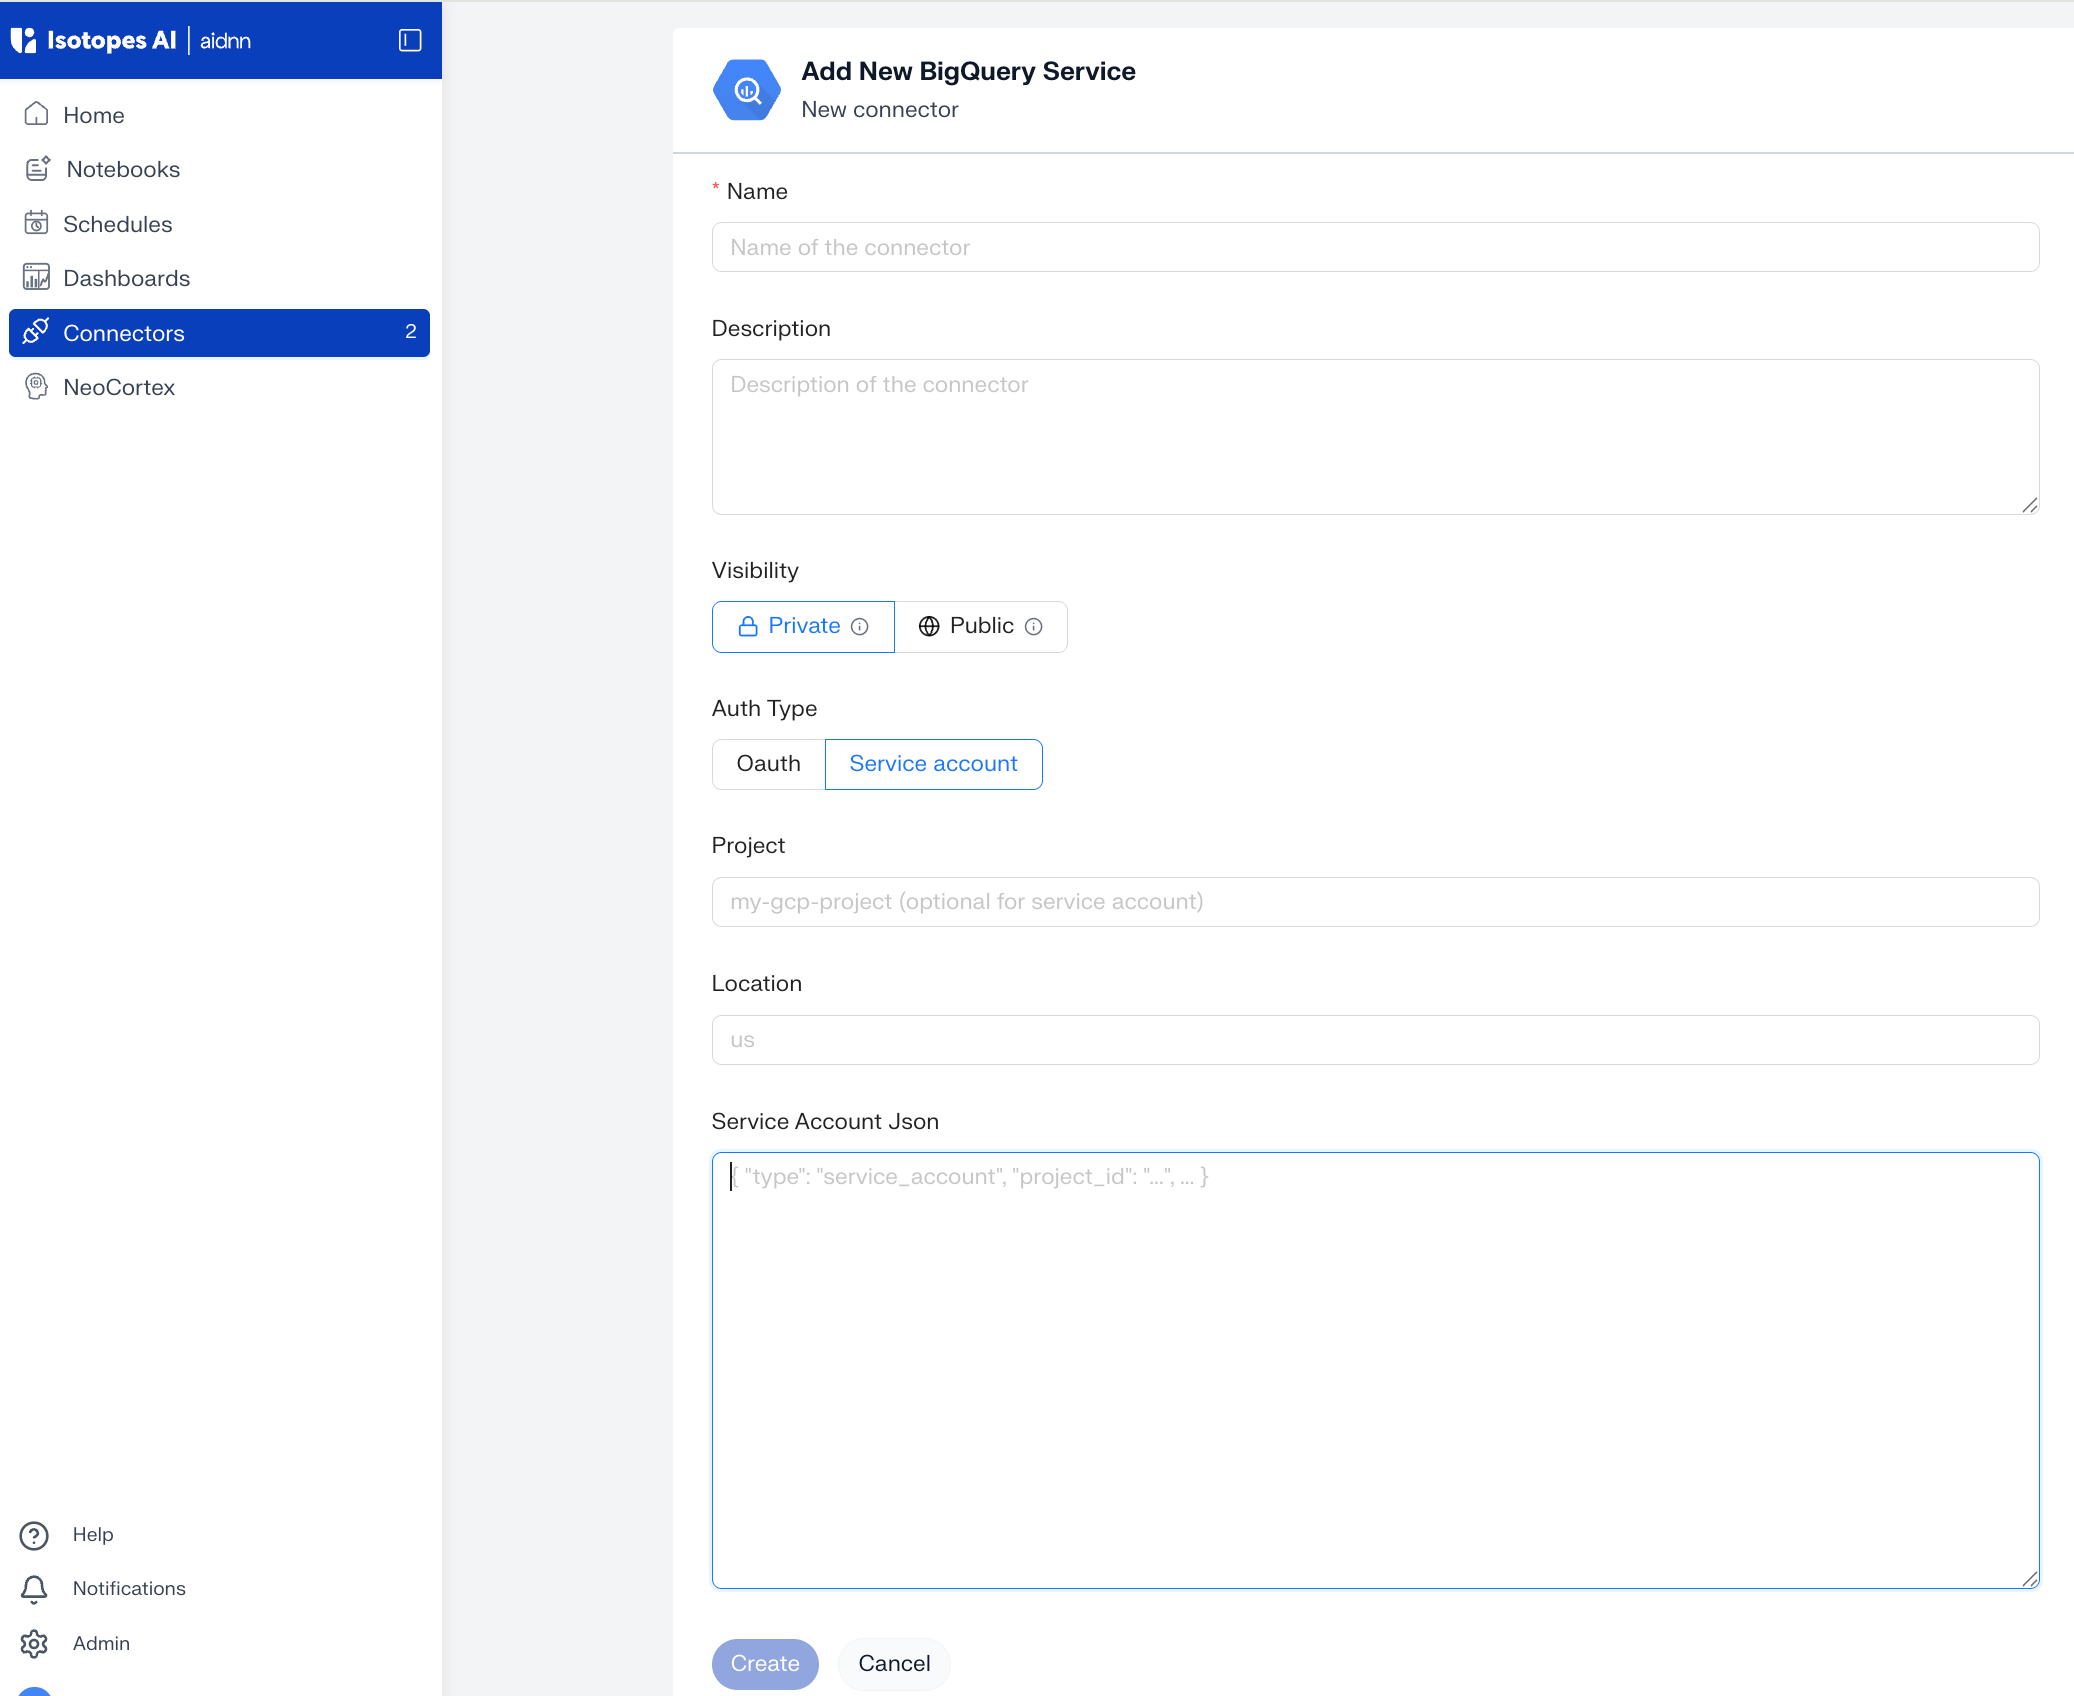Collapse the sidebar with the panel icon

point(410,40)
